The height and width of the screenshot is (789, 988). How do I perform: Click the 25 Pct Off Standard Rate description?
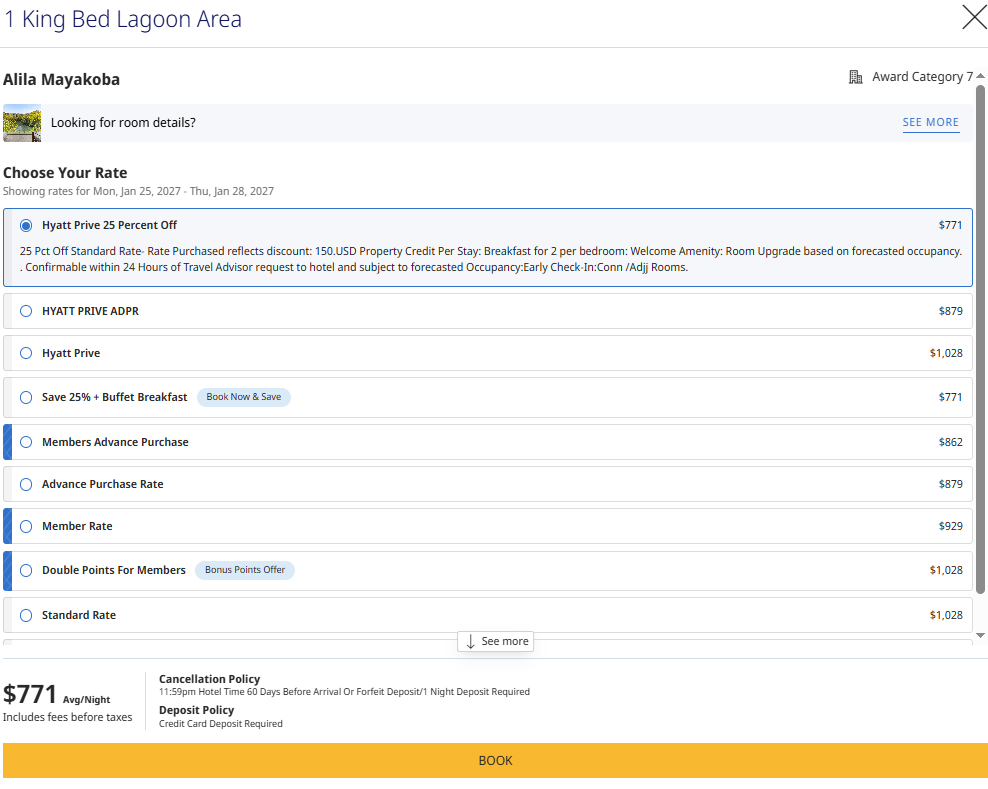tap(491, 259)
